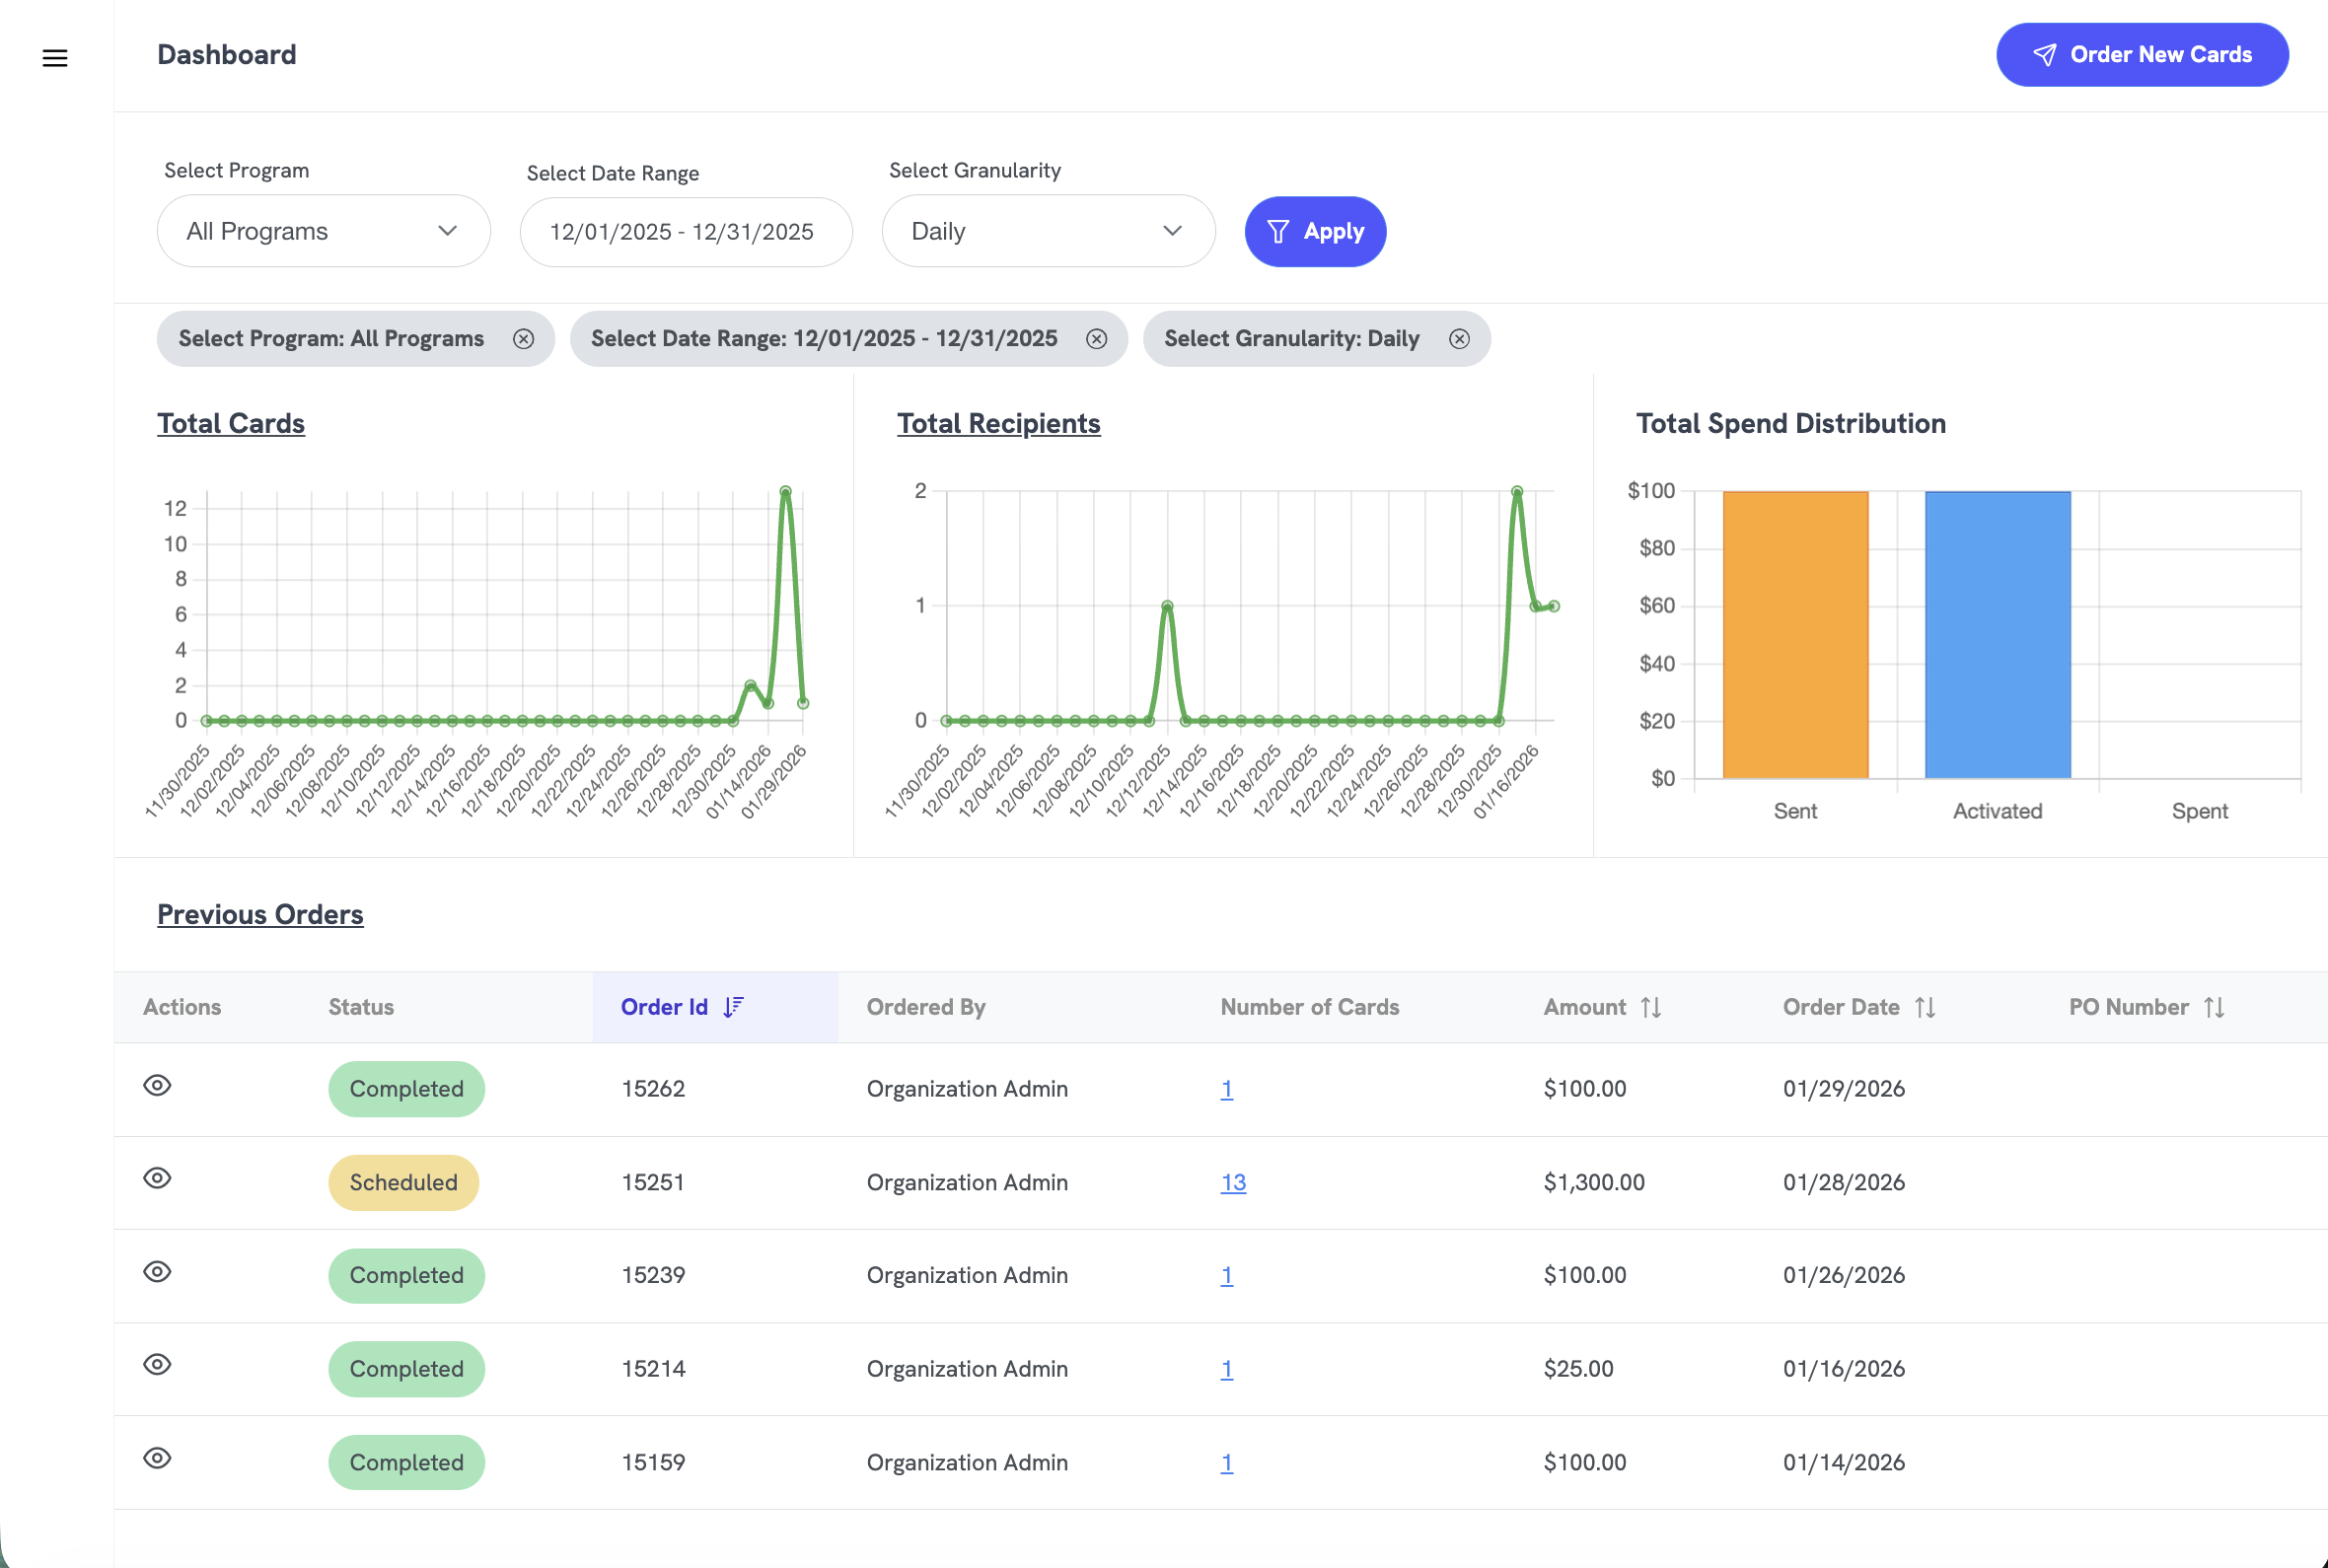2328x1568 pixels.
Task: Open the Select Program dropdown
Action: click(x=323, y=231)
